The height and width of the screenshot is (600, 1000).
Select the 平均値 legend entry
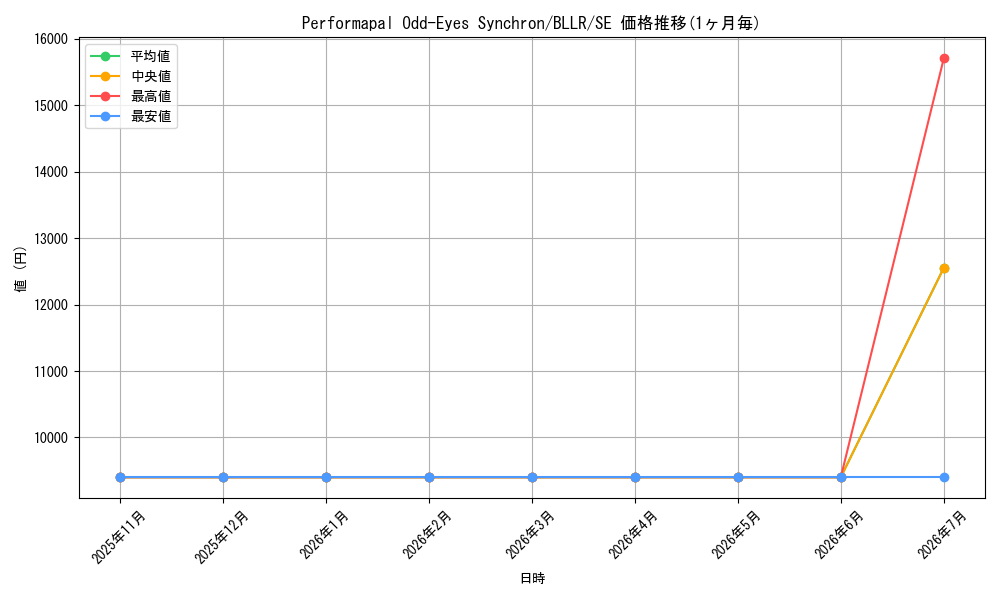pos(131,56)
